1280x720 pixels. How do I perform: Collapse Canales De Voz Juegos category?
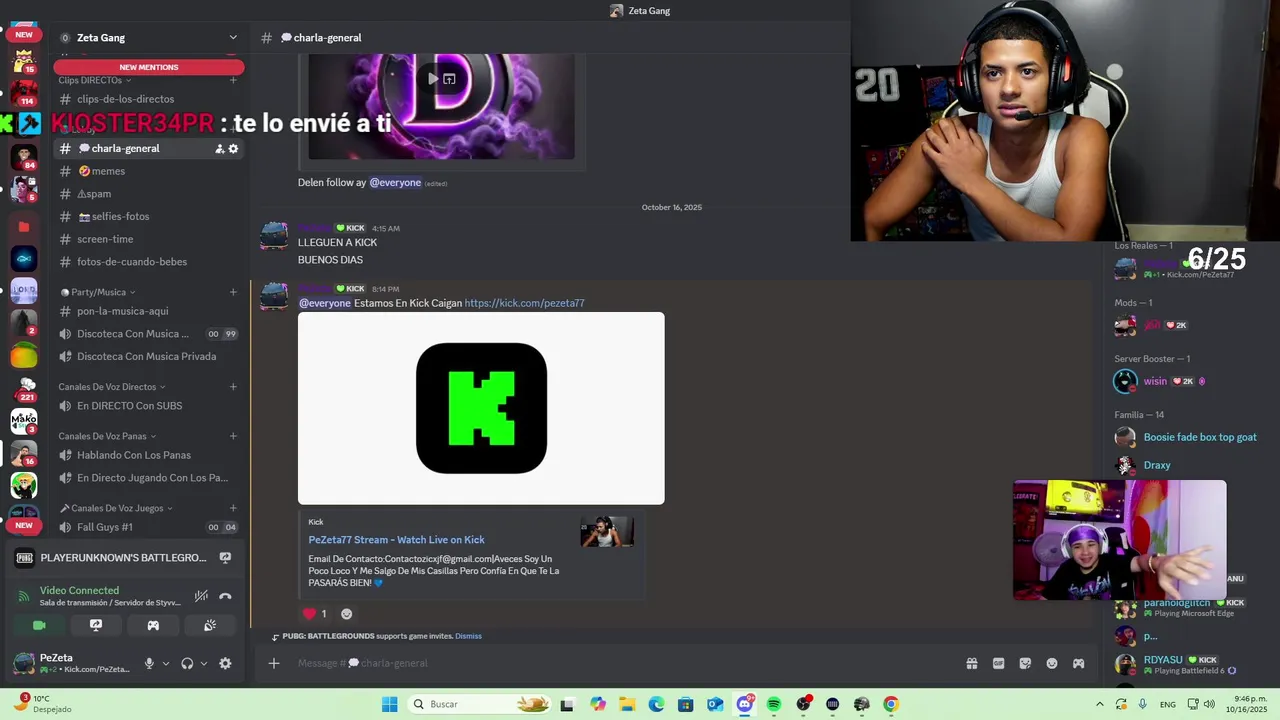point(116,508)
